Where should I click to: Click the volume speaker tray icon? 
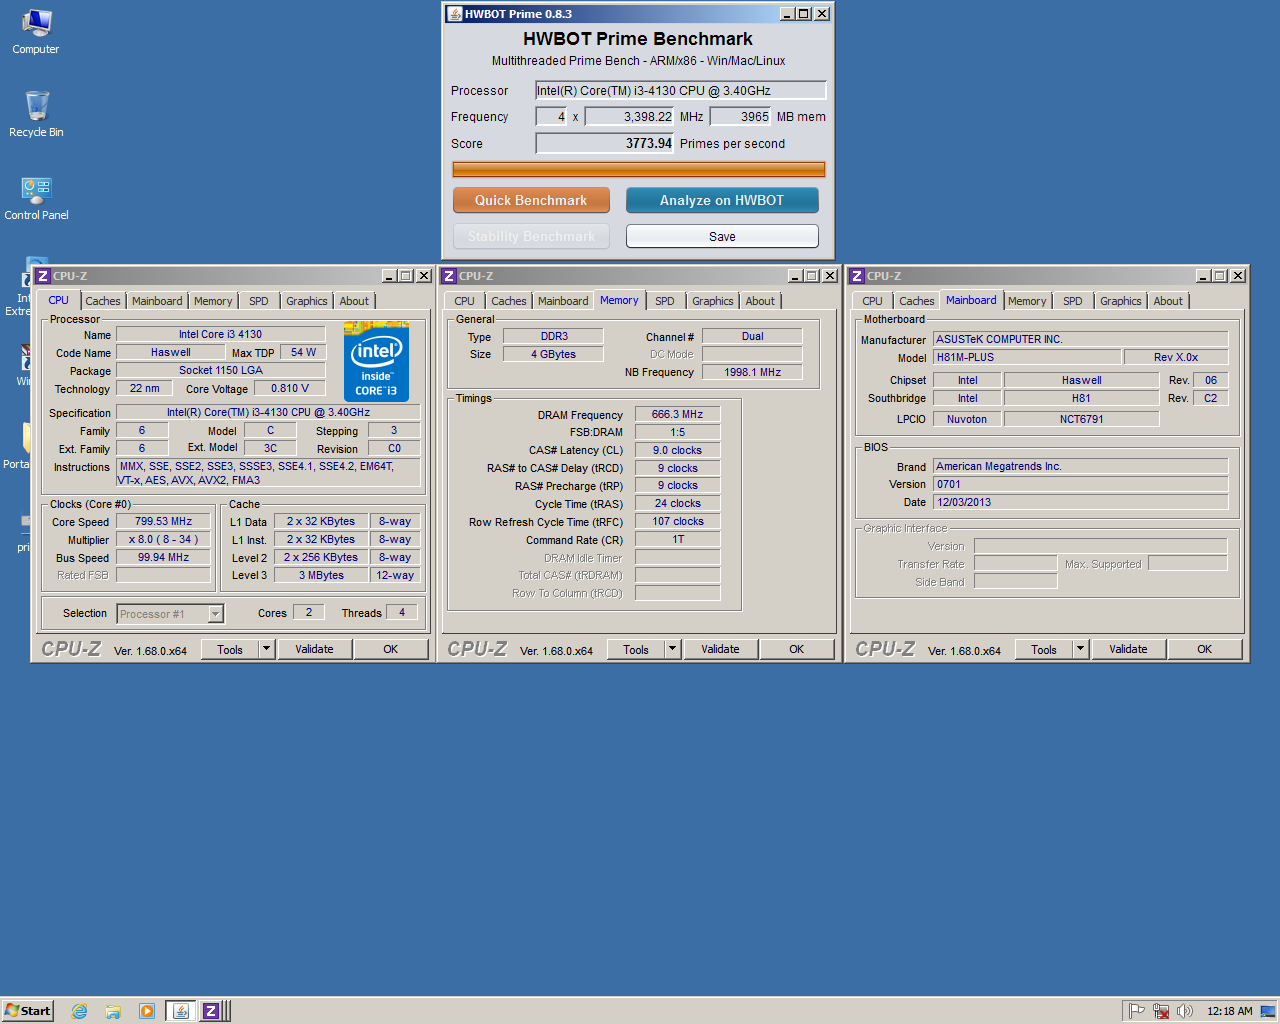(x=1185, y=1011)
